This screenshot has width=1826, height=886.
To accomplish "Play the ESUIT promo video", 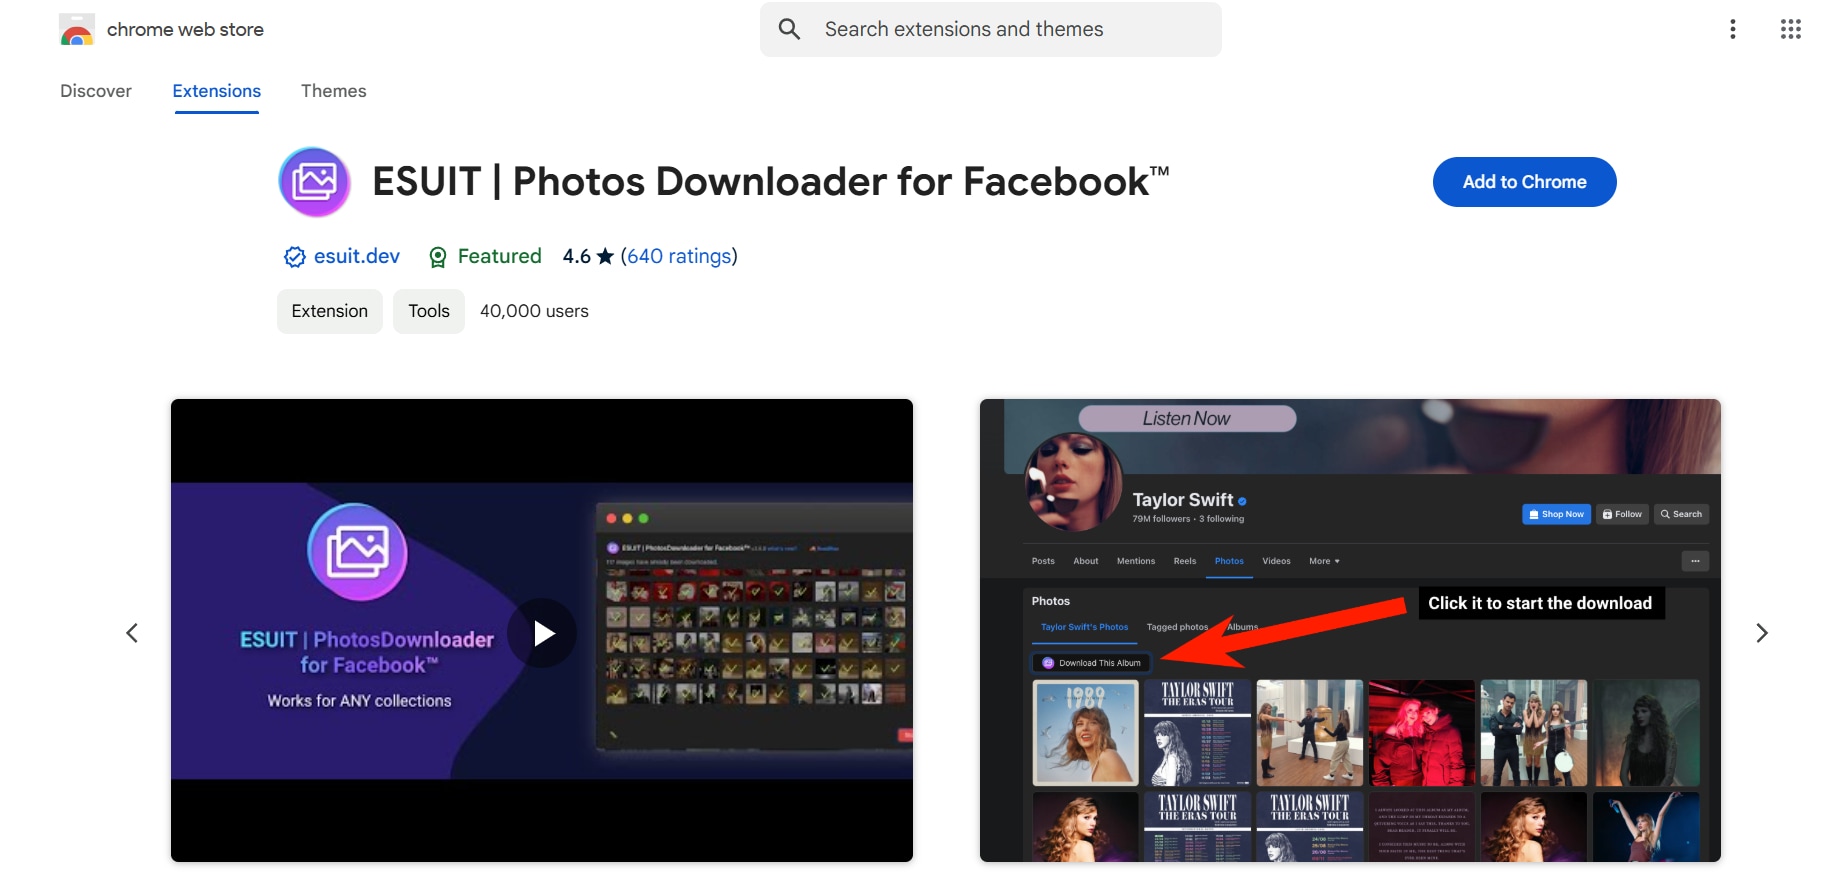I will (x=542, y=633).
